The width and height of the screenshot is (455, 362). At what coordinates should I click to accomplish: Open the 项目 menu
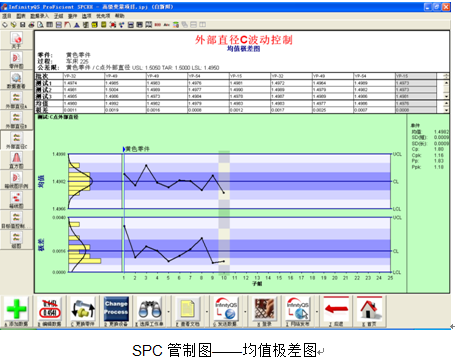pyautogui.click(x=6, y=16)
